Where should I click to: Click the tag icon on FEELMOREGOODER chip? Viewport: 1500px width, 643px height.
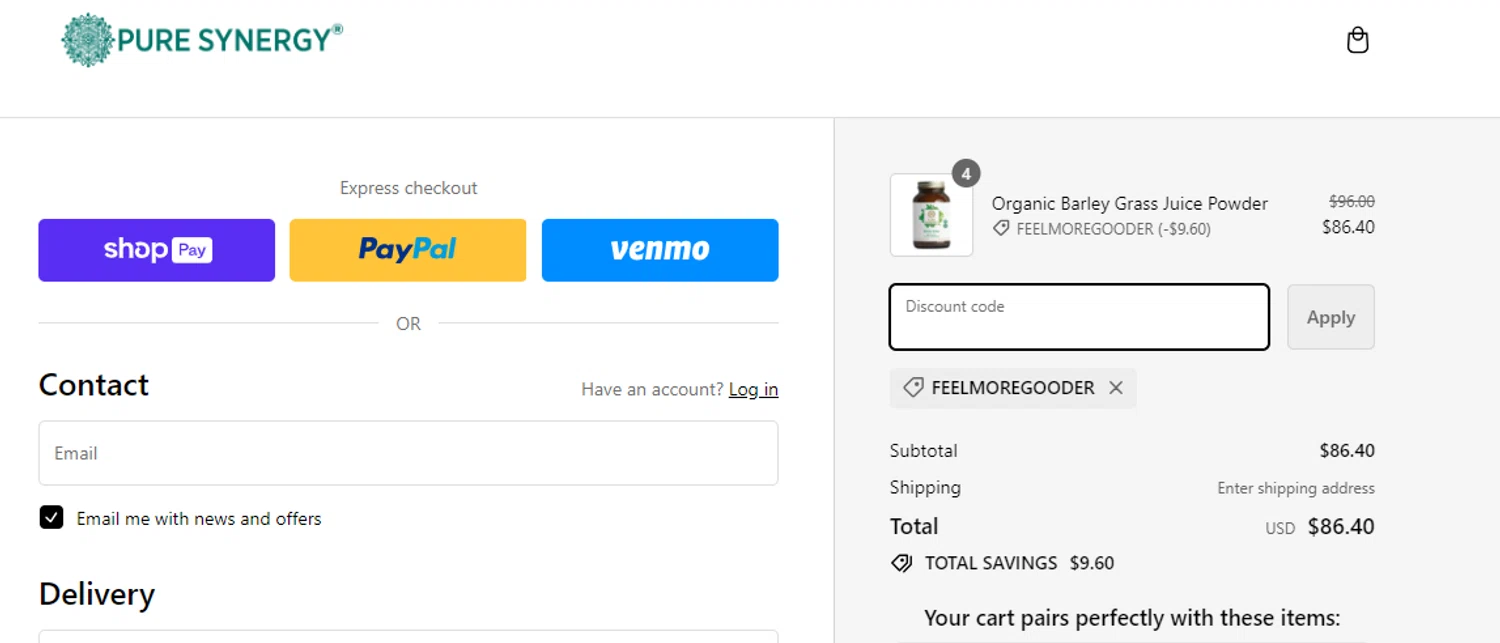click(x=913, y=388)
